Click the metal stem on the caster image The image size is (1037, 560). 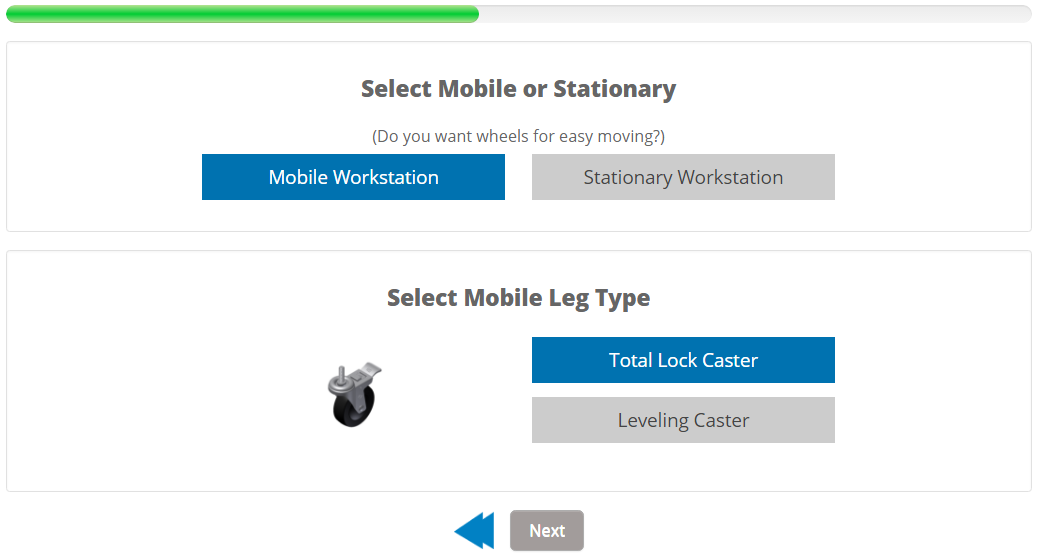(341, 374)
